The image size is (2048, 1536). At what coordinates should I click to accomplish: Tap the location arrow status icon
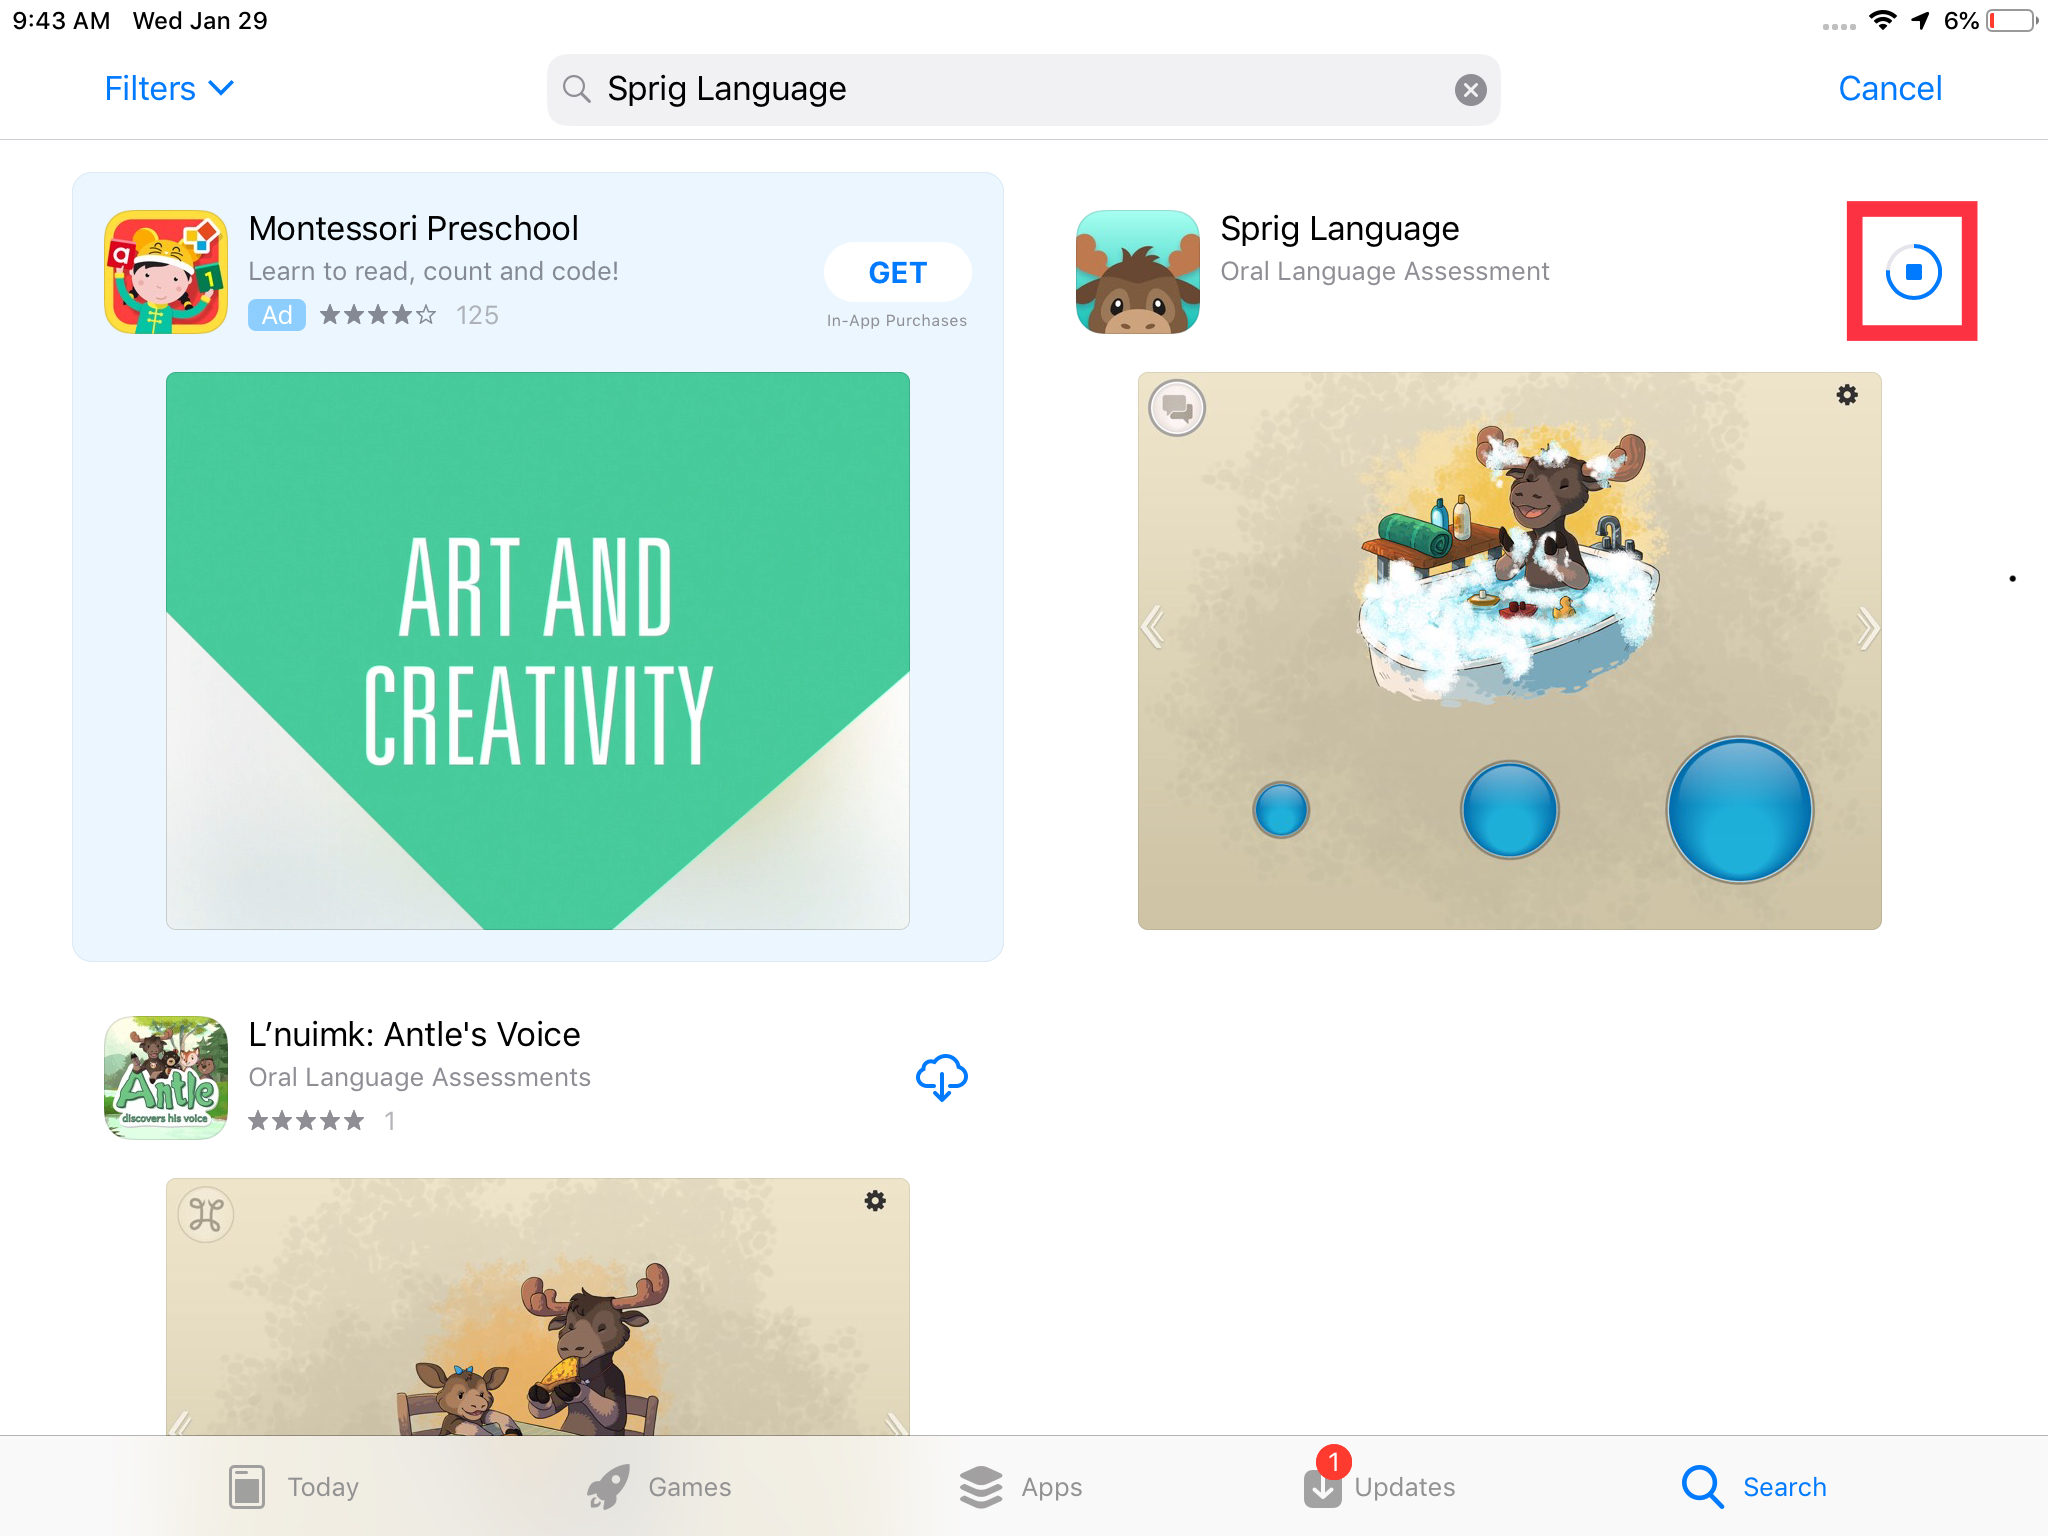pyautogui.click(x=1920, y=20)
